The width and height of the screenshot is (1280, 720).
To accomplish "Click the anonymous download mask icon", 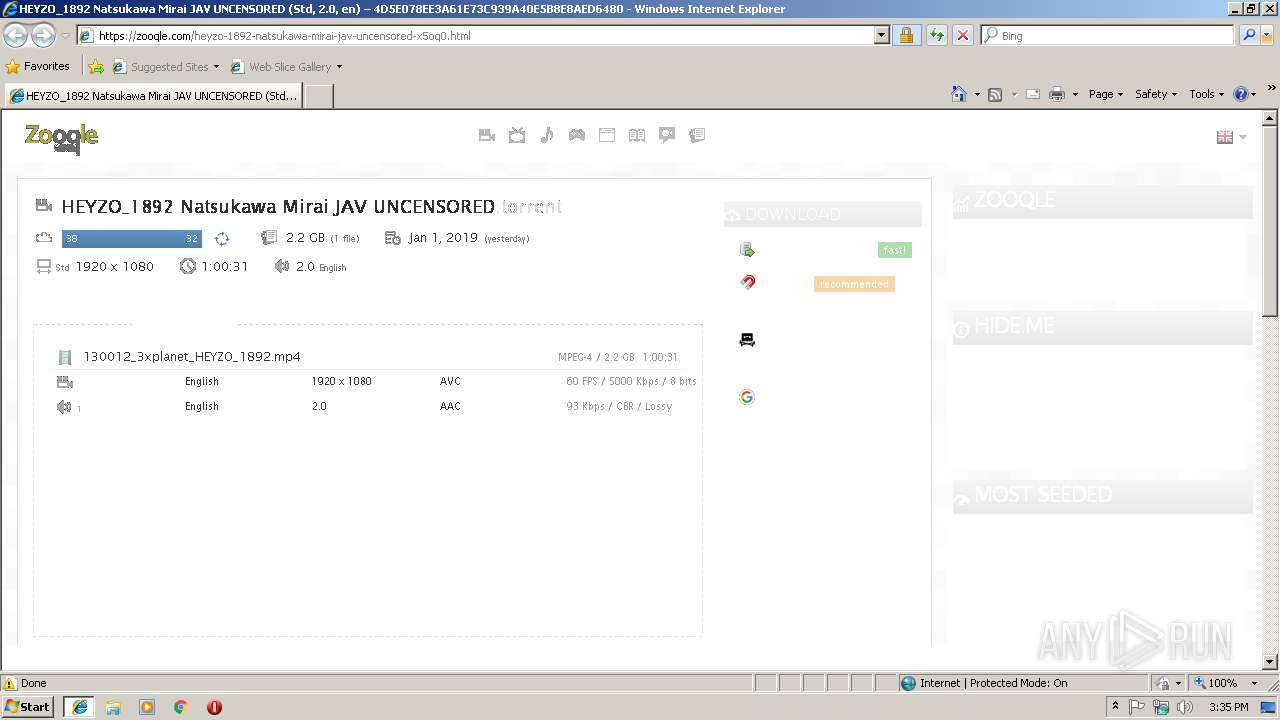I will 747,340.
